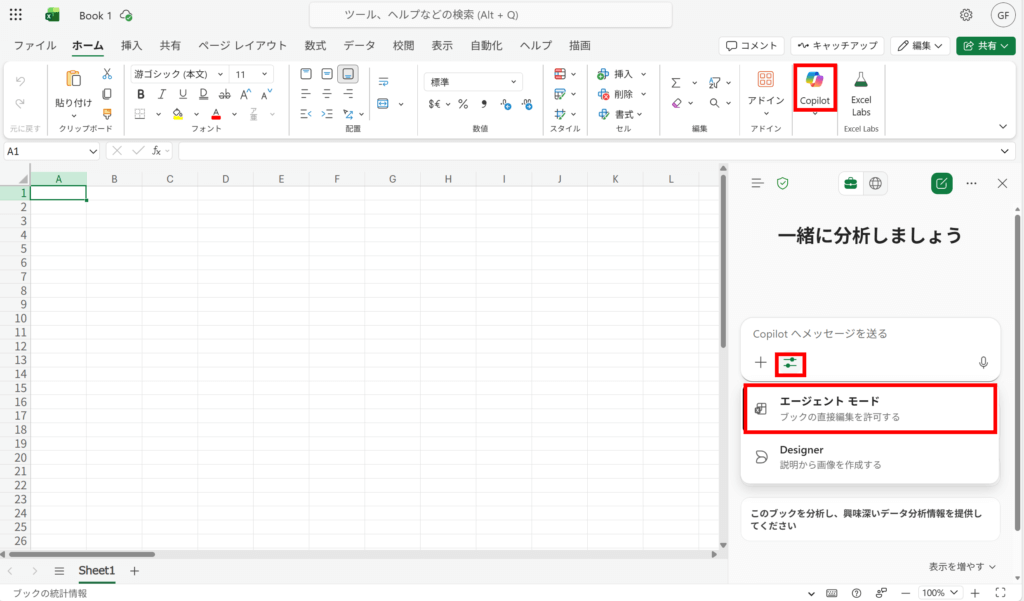This screenshot has height=601, width=1024.
Task: Toggle italic formatting
Action: 159,94
